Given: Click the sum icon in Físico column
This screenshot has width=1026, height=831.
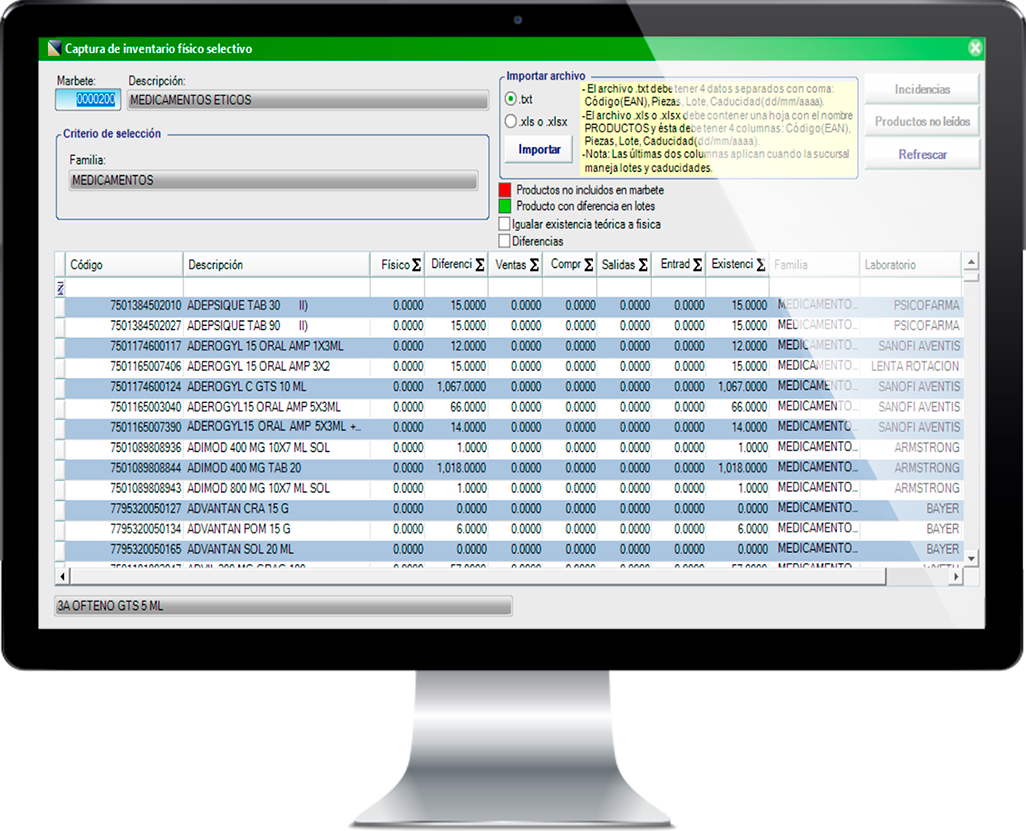Looking at the screenshot, I should (417, 266).
